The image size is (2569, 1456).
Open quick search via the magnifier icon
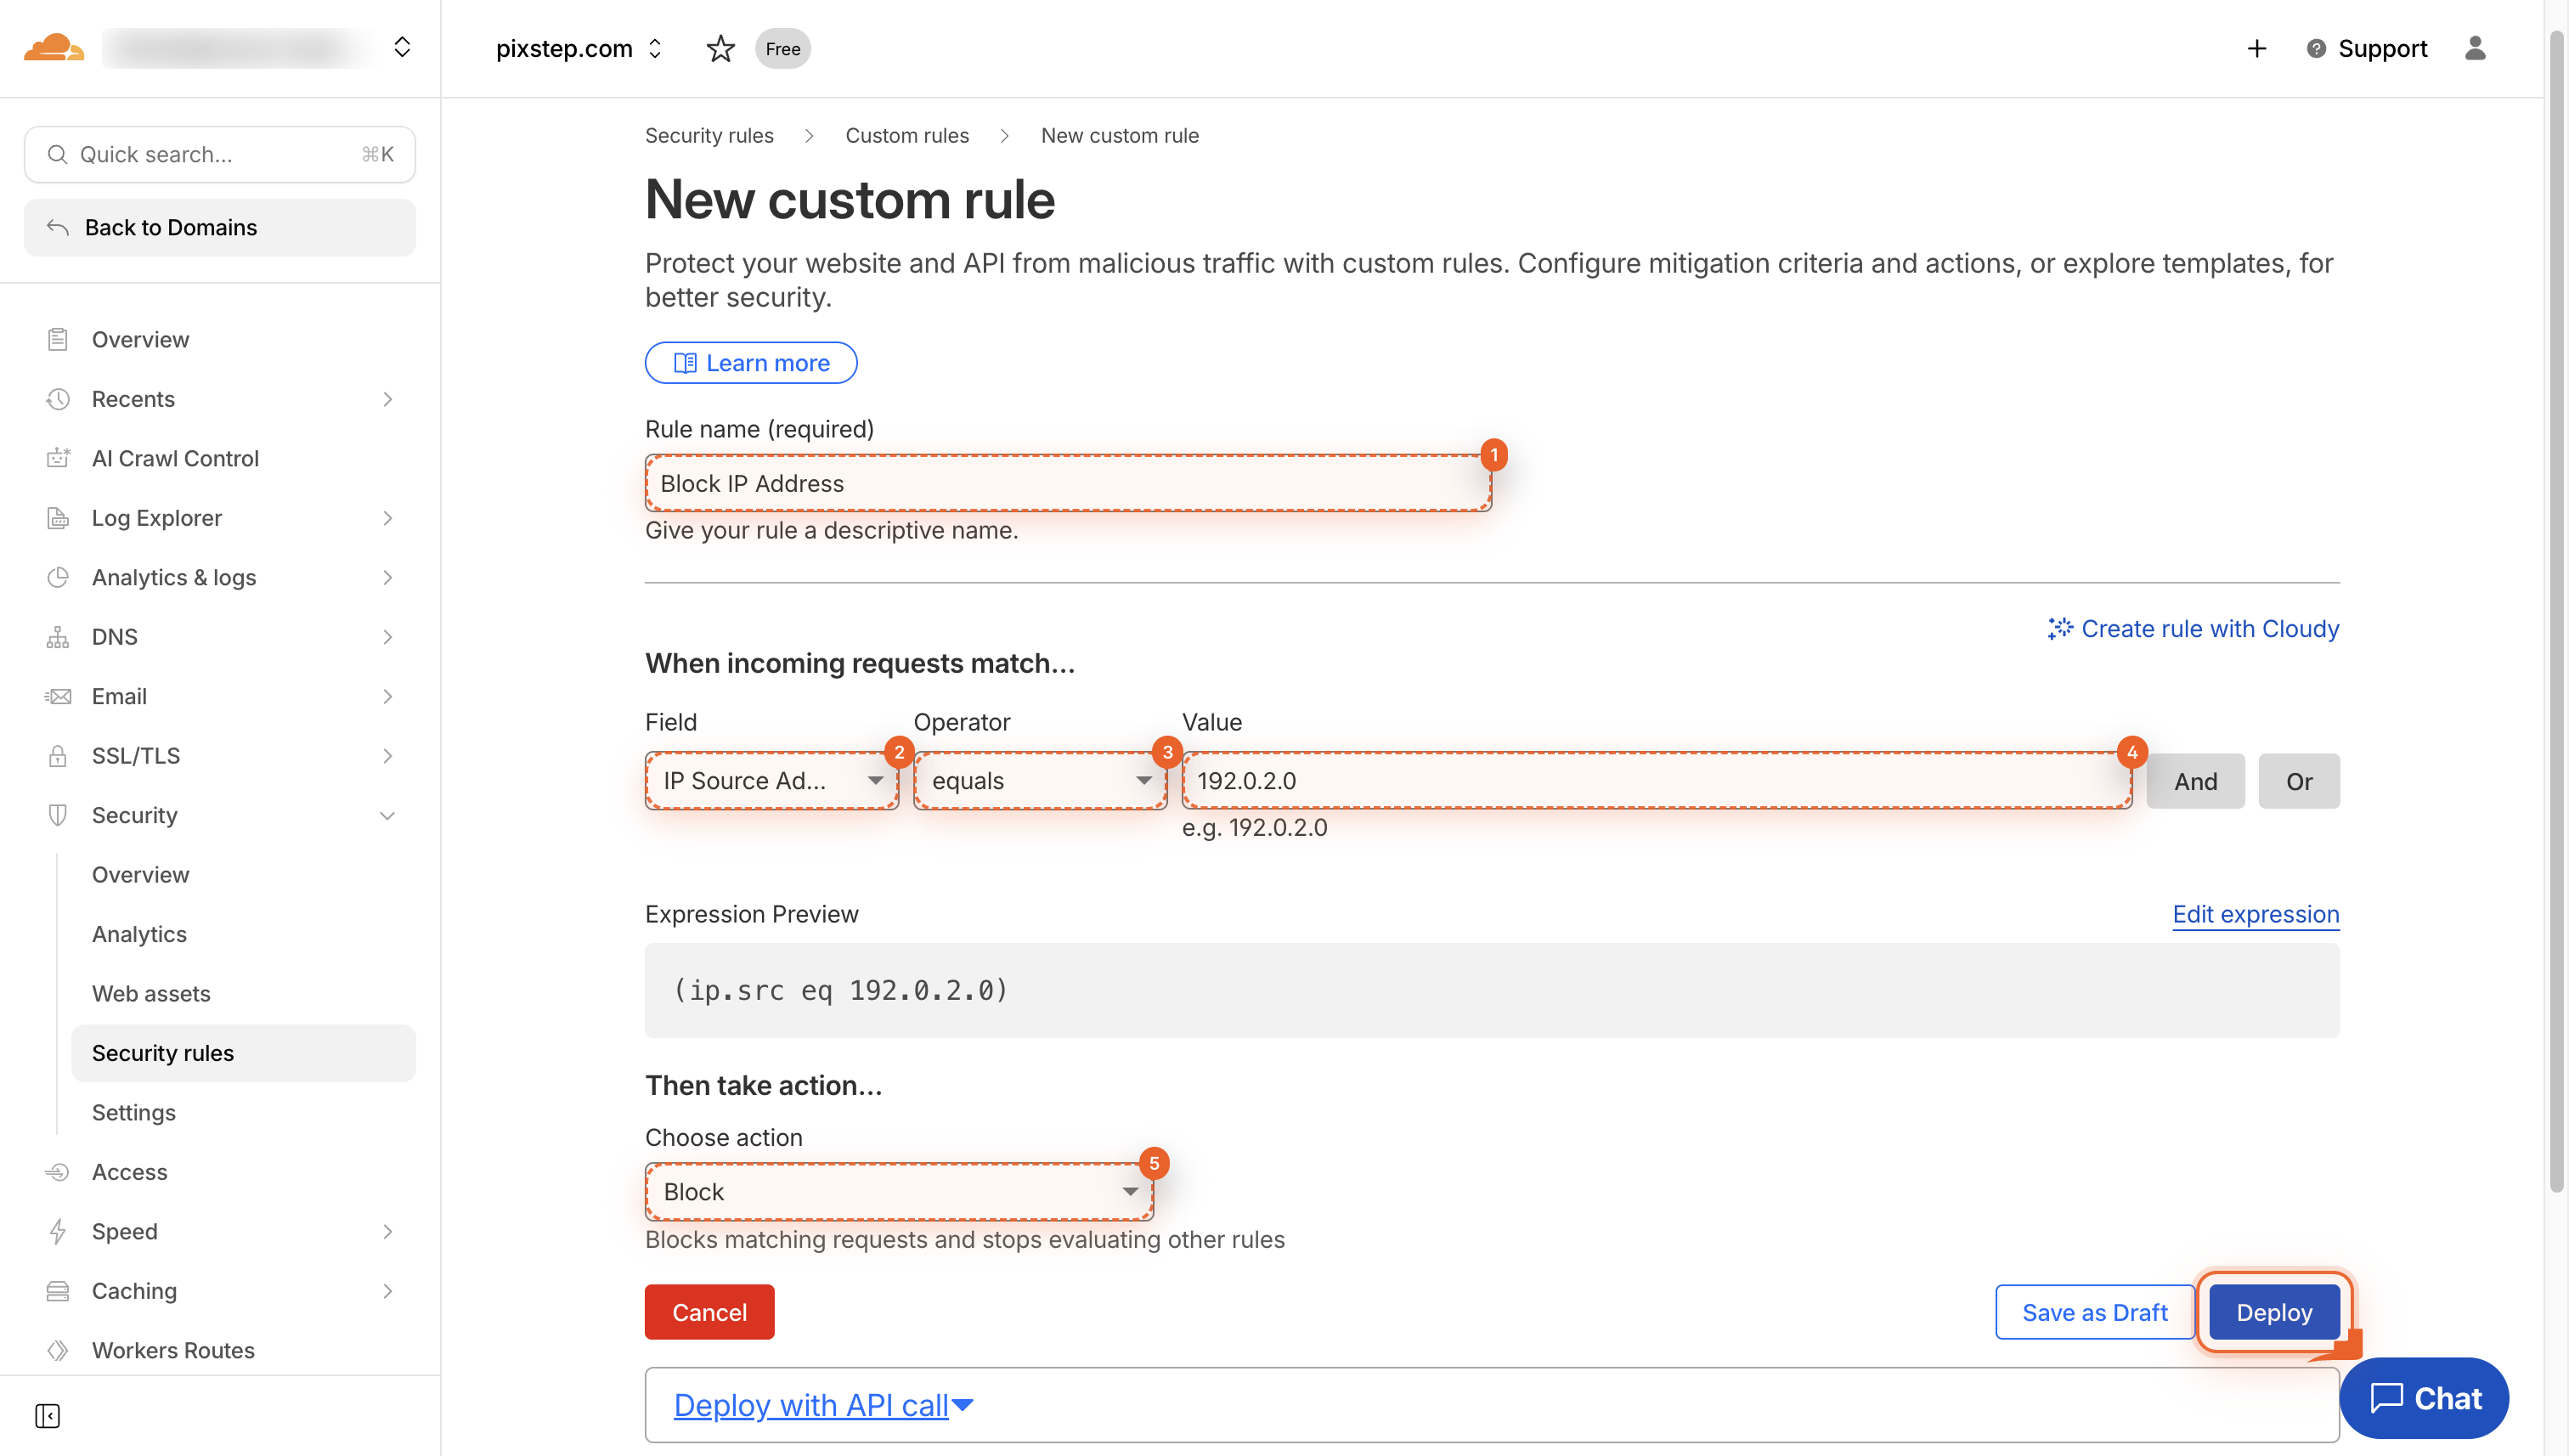coord(57,154)
